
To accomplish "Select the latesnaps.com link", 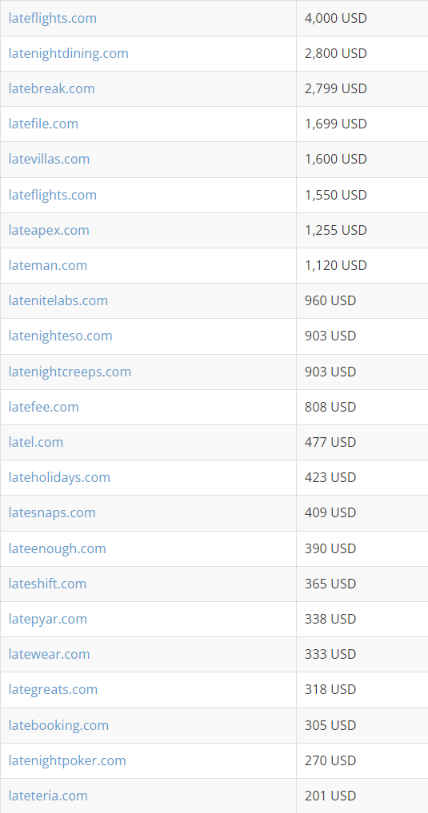I will (52, 513).
